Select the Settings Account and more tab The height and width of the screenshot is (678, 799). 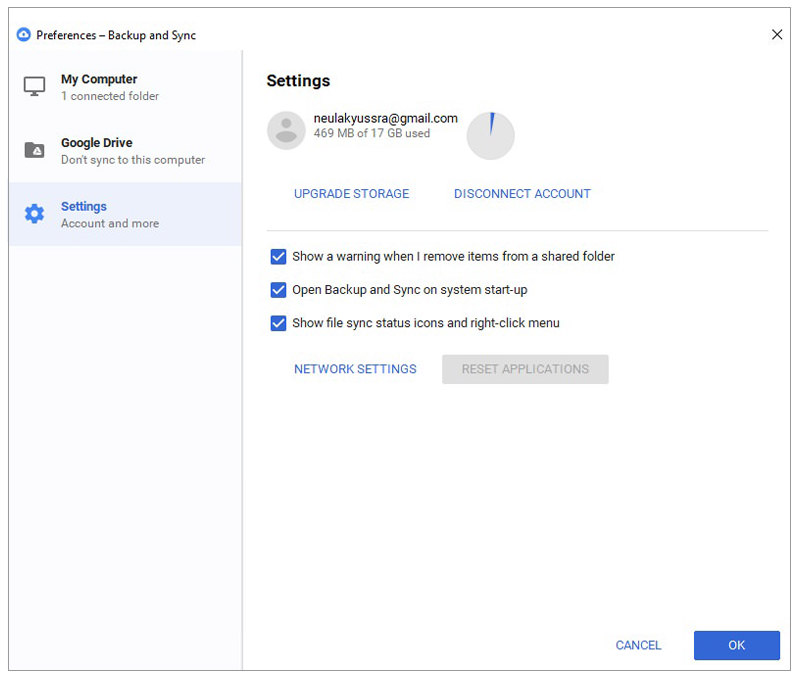125,214
